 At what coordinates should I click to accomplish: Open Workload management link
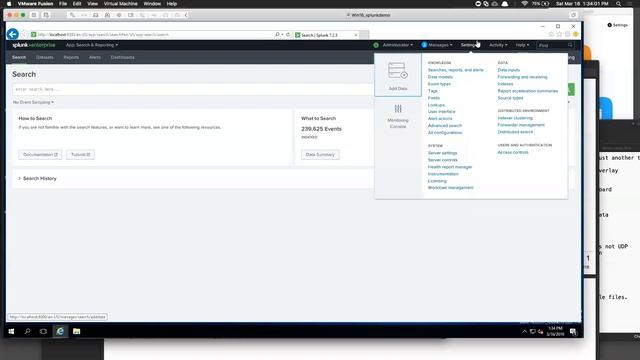click(451, 188)
